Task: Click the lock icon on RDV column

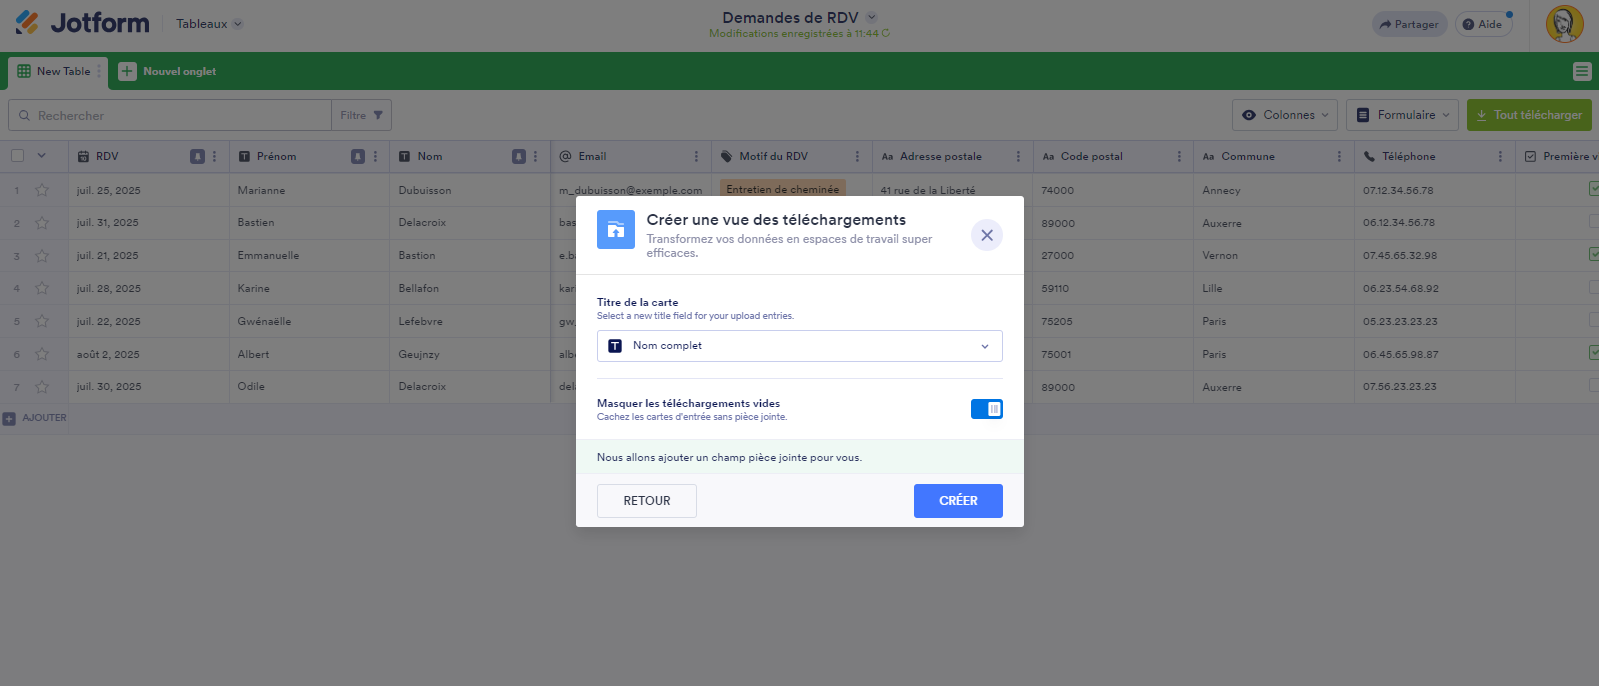Action: pos(197,156)
